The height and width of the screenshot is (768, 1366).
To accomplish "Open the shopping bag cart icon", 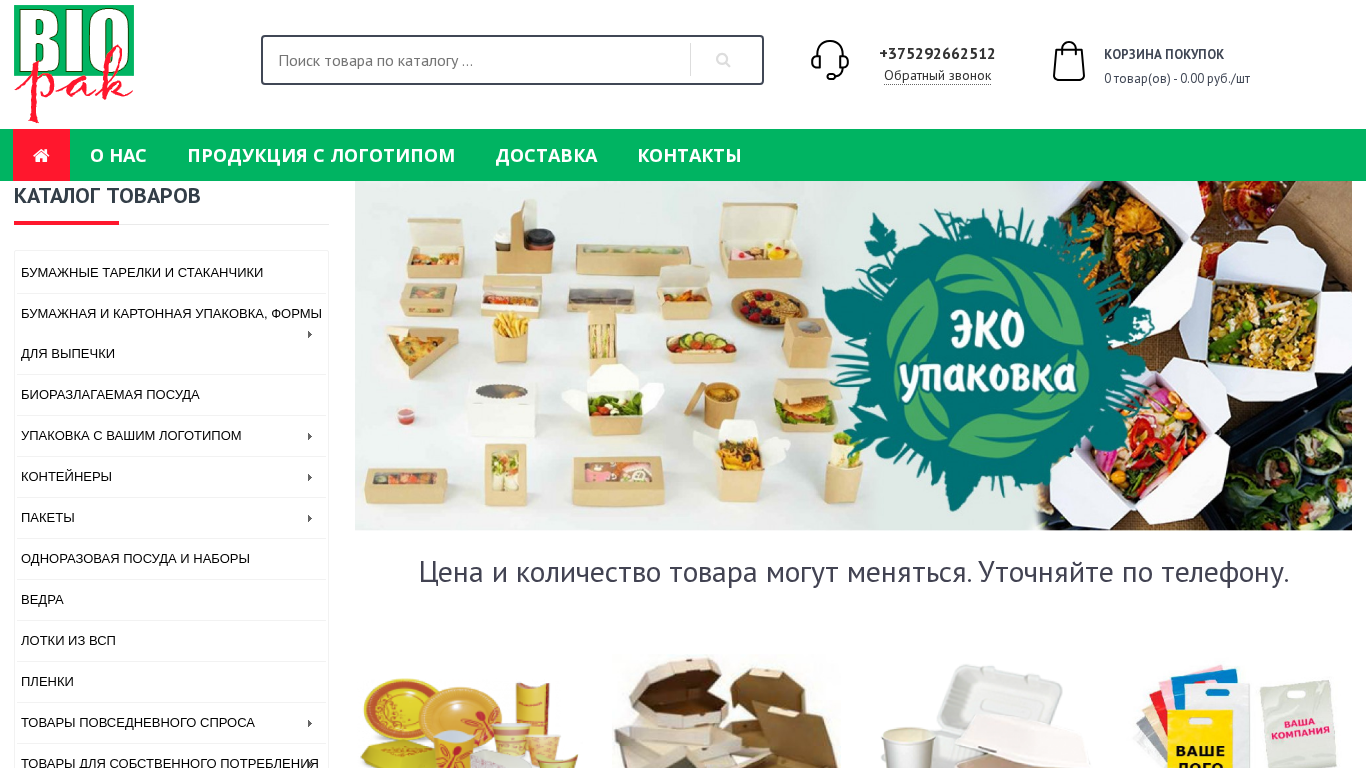I will tap(1069, 61).
